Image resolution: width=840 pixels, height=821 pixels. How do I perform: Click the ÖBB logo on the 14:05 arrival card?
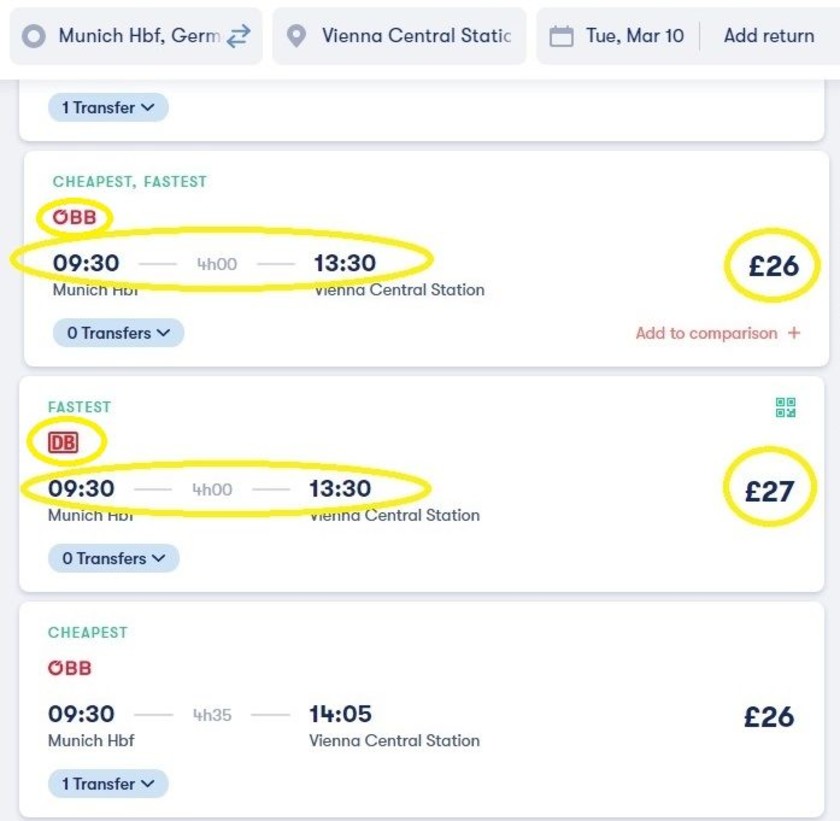pyautogui.click(x=70, y=668)
